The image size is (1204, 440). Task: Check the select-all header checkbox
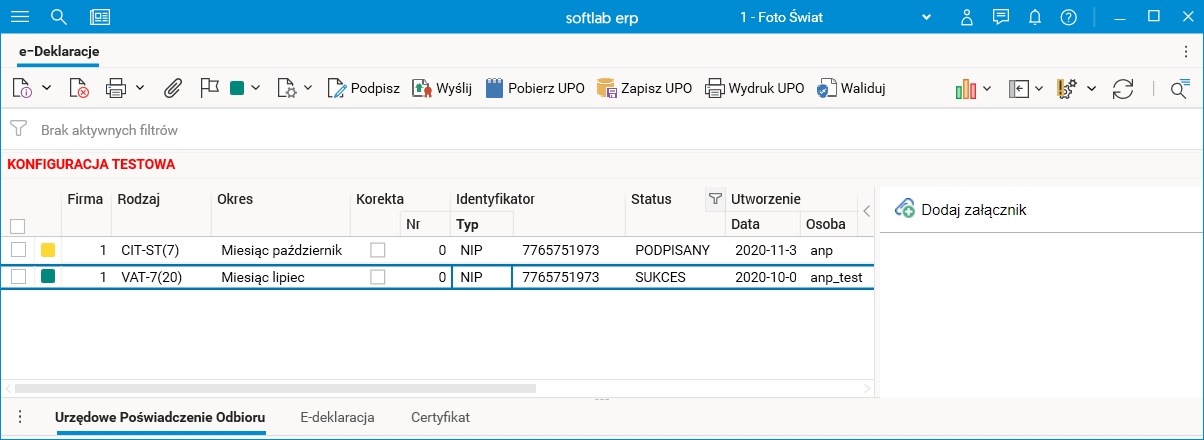tap(18, 226)
